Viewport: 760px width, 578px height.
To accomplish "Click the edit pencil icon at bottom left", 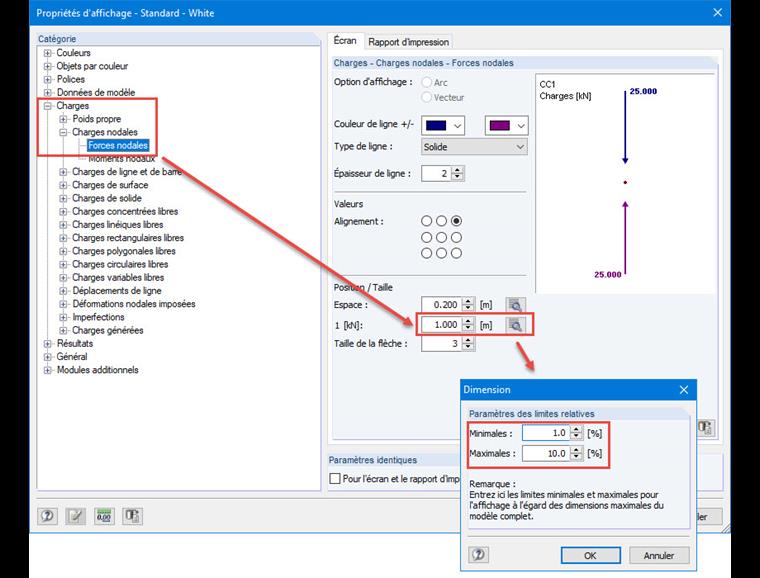I will [75, 516].
